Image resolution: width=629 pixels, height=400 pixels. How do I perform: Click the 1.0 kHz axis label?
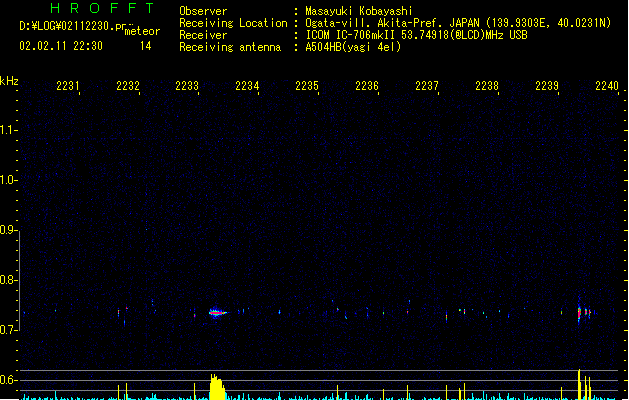(x=8, y=180)
